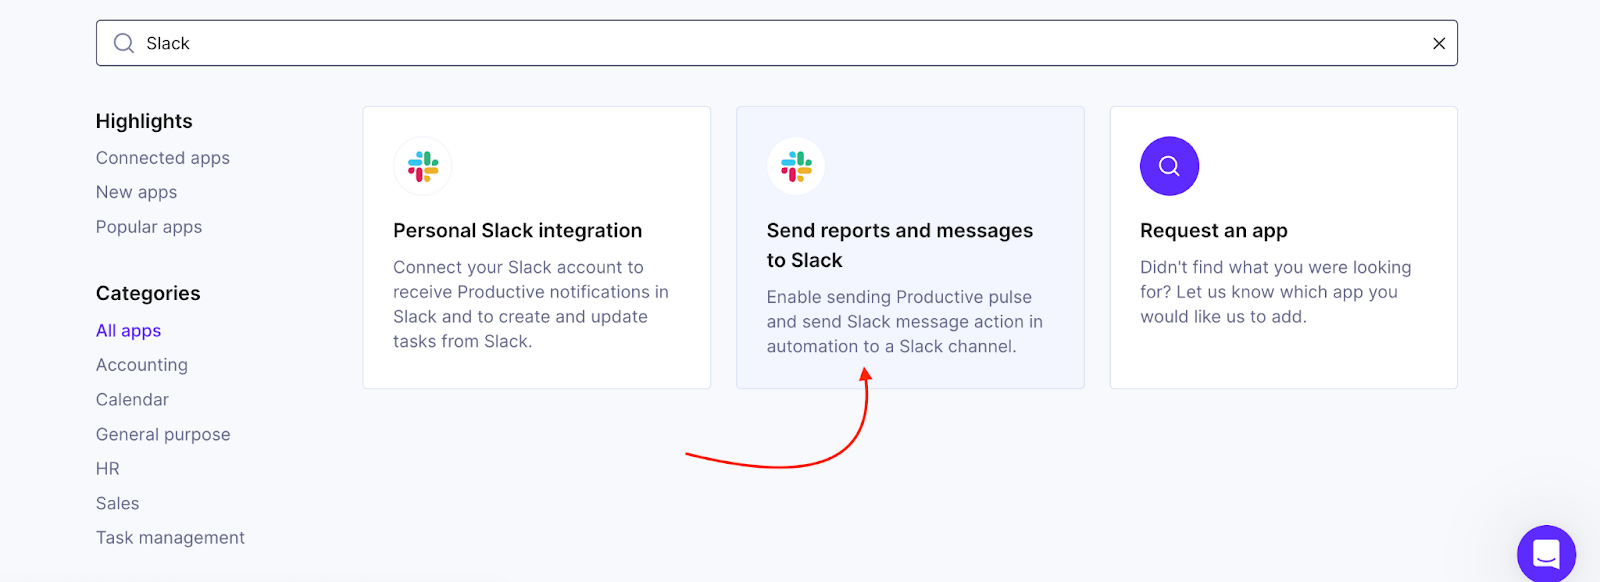
Task: Click the Categories heading
Action: (148, 293)
